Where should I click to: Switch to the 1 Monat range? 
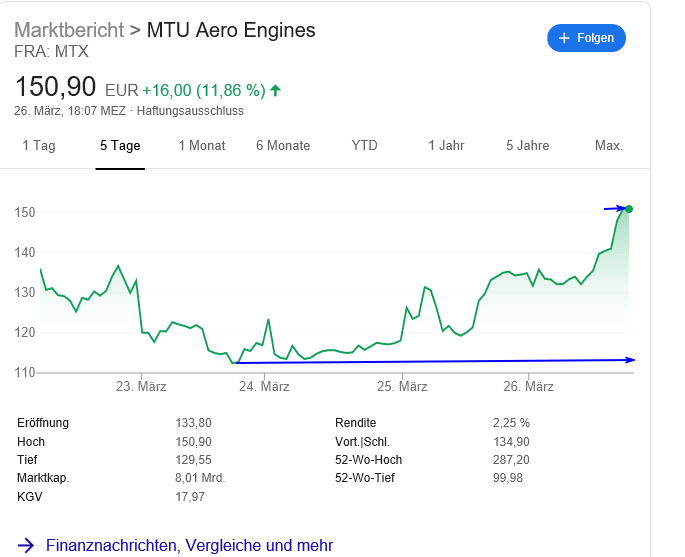[202, 146]
